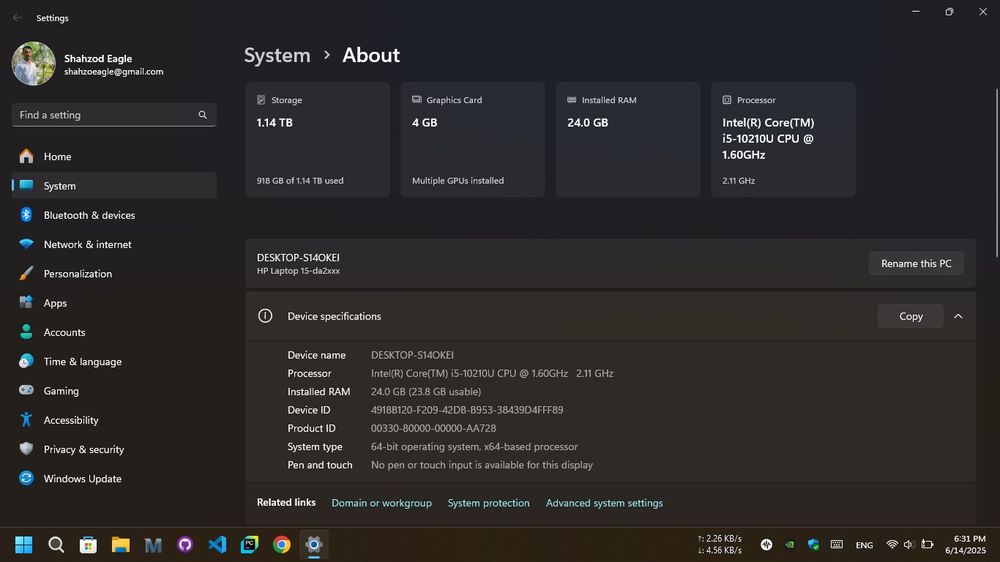Screen dimensions: 1000x562
Task: Click the HP Laptop 15-da2xxx model text
Action: [x=298, y=271]
